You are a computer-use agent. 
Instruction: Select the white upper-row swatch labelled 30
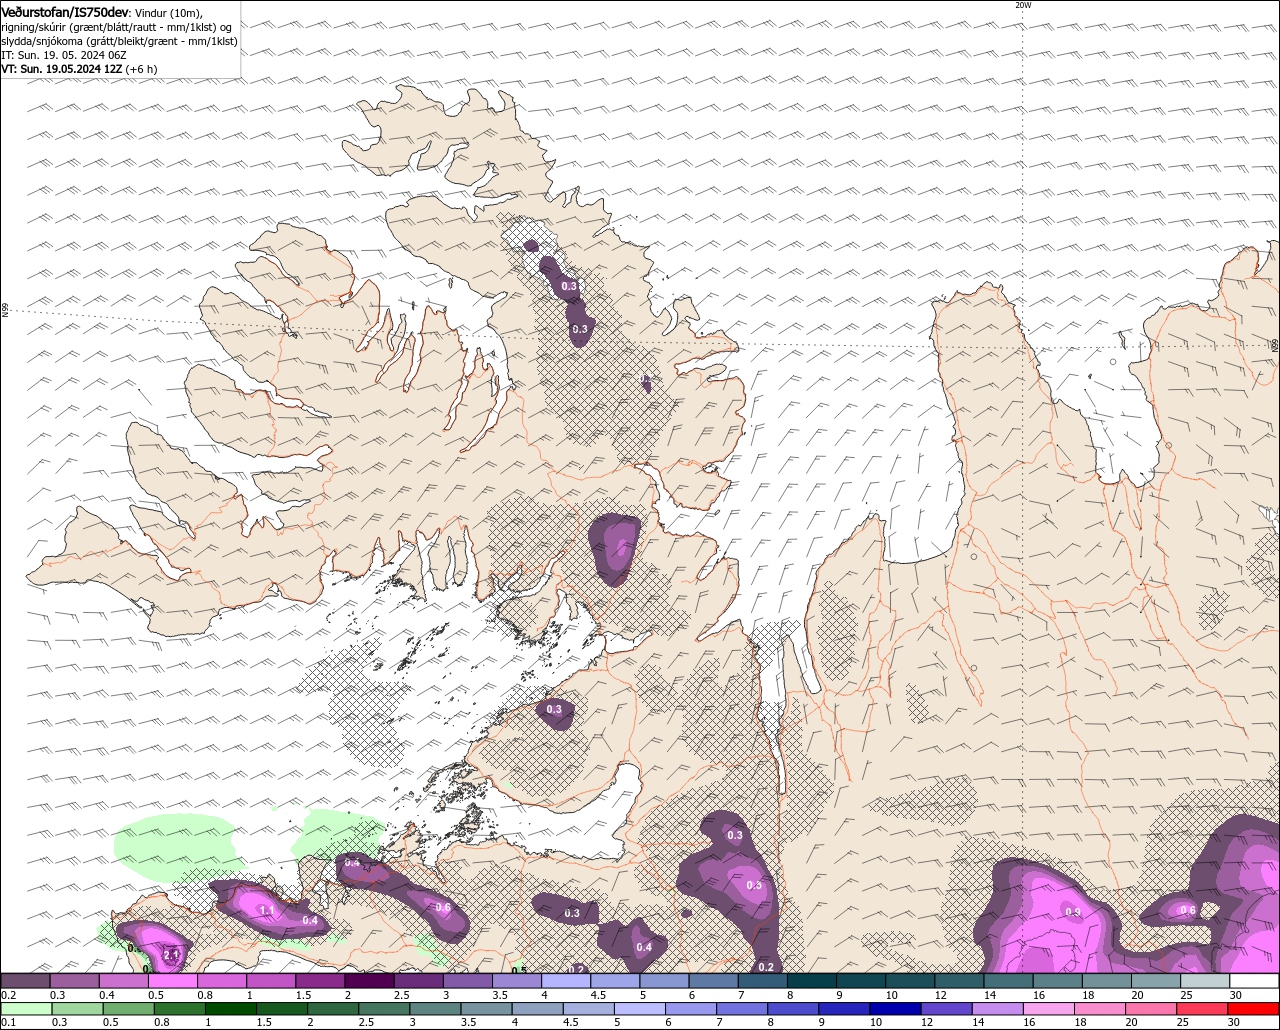pos(1255,981)
